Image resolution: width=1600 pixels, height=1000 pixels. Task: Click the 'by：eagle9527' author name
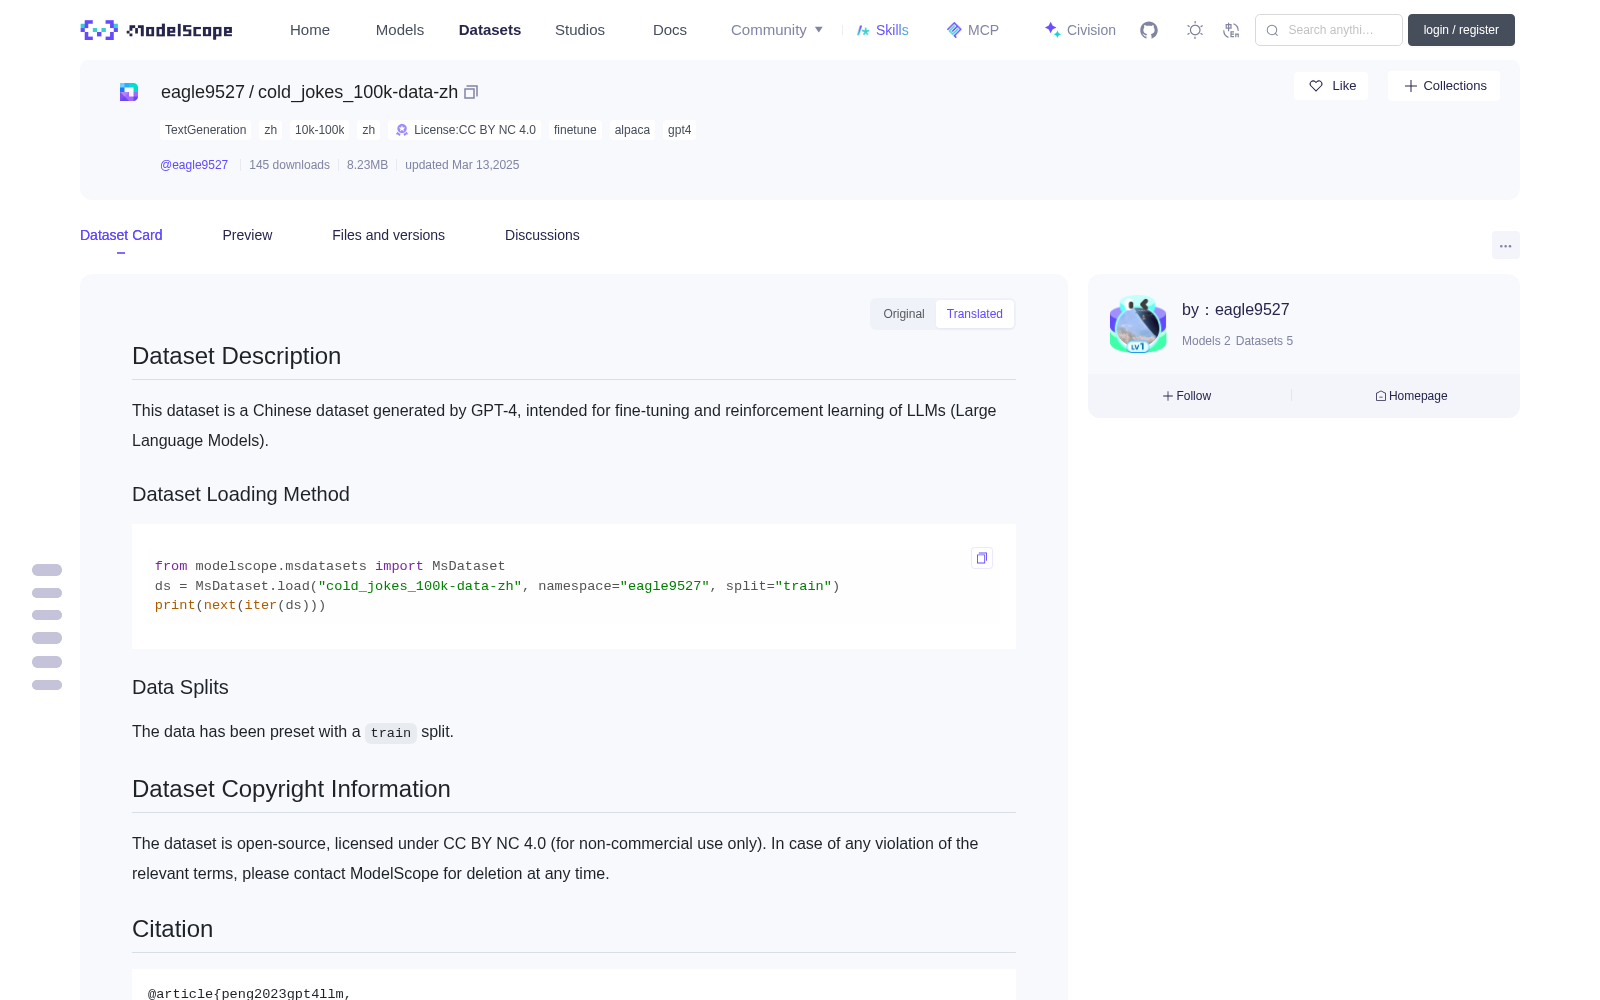tap(1236, 310)
